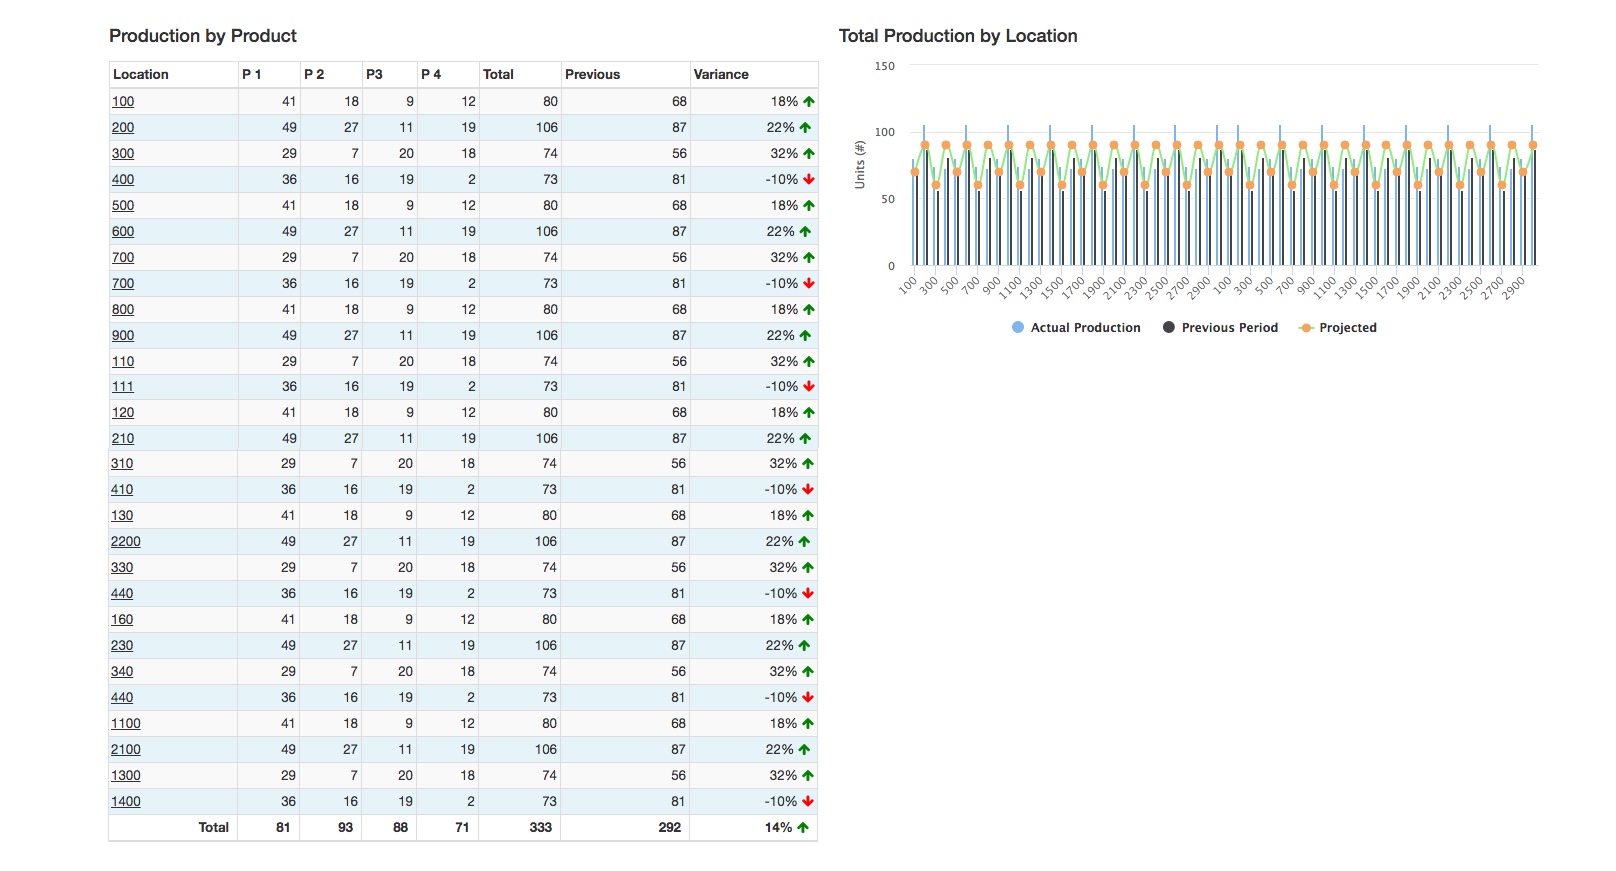Click the green up arrow in the Total row
This screenshot has width=1616, height=871.
click(x=803, y=827)
